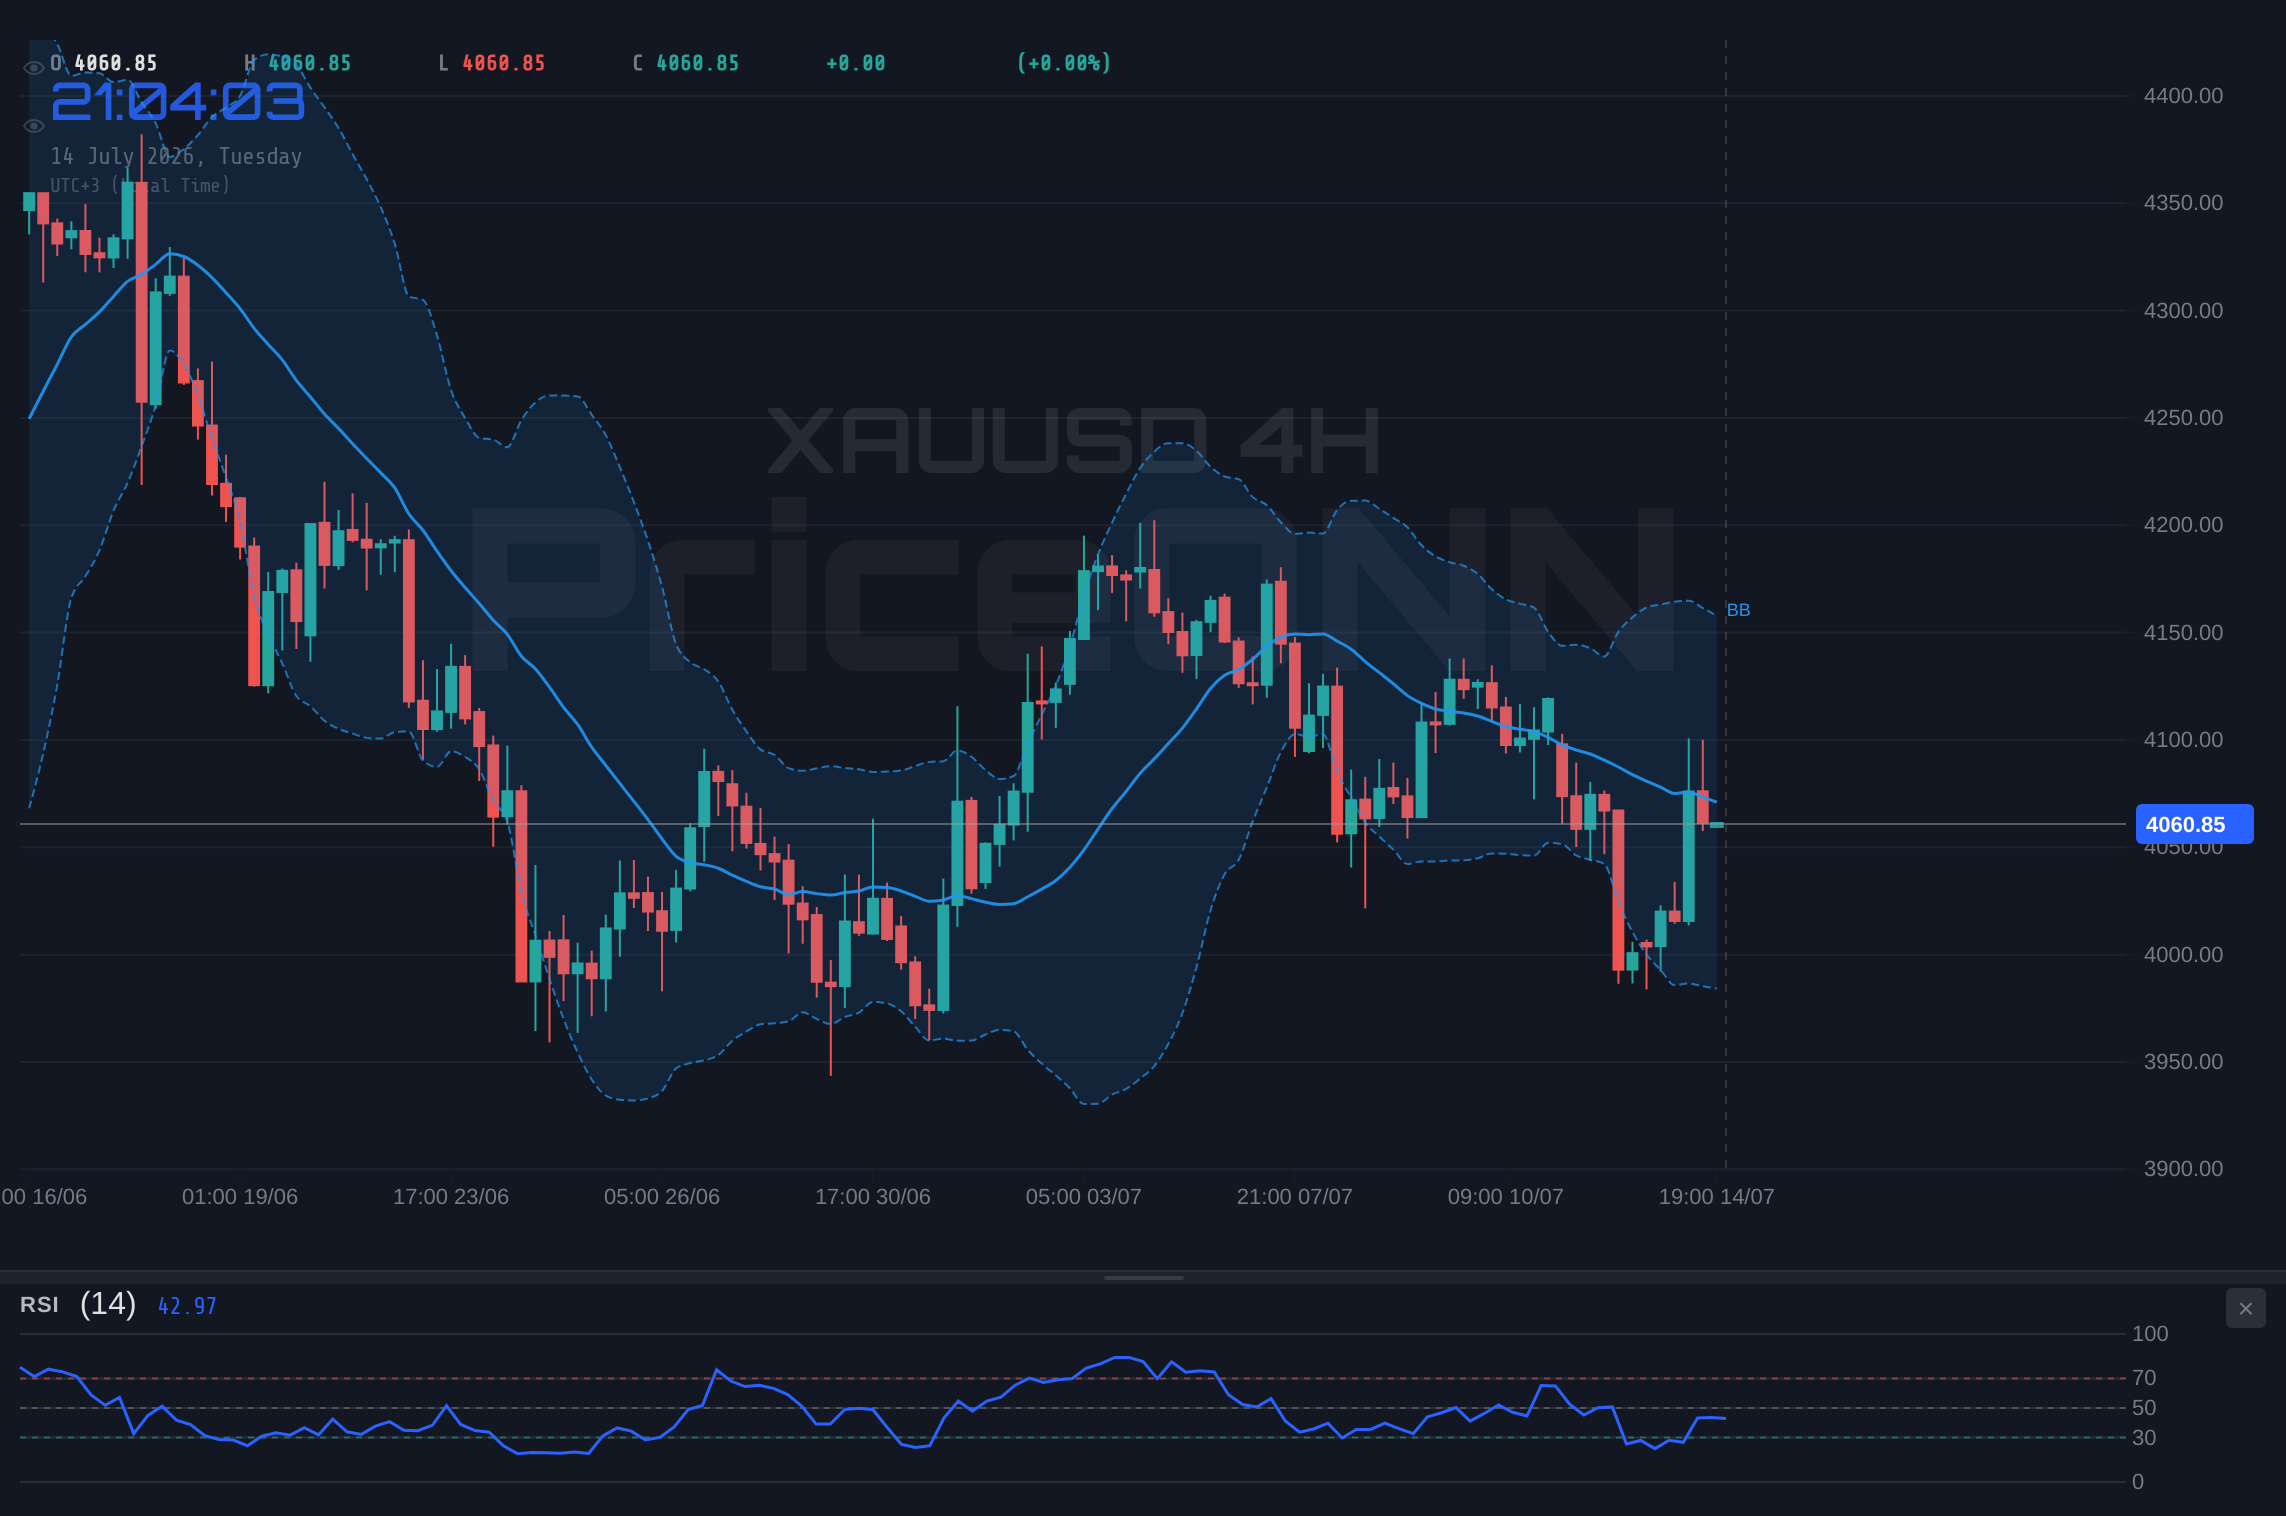The height and width of the screenshot is (1516, 2286).
Task: Click the current price tag 4060.85
Action: (2194, 824)
